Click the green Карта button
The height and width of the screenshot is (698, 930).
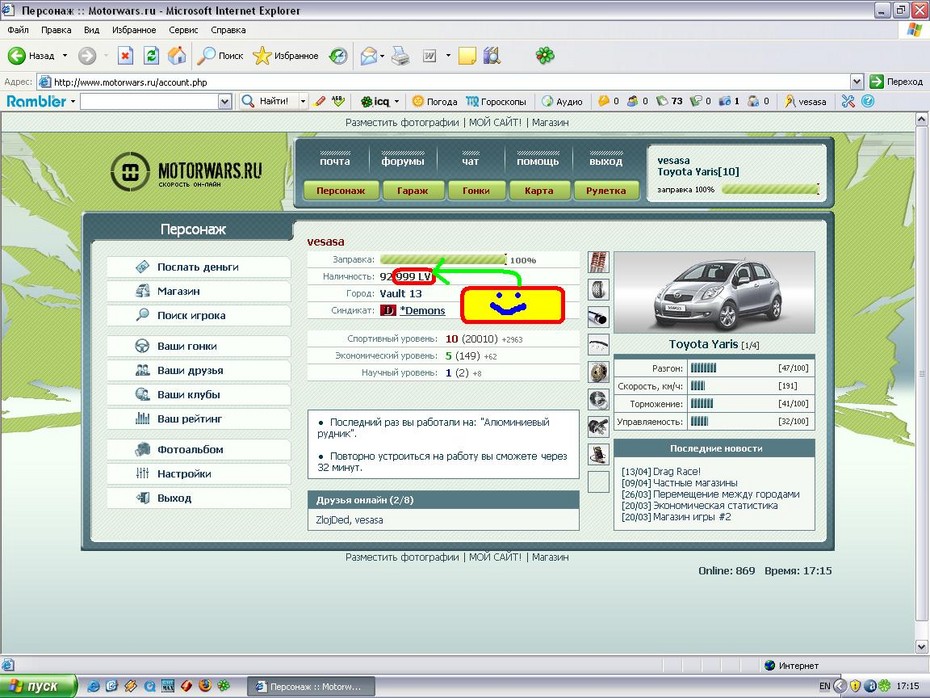(539, 190)
